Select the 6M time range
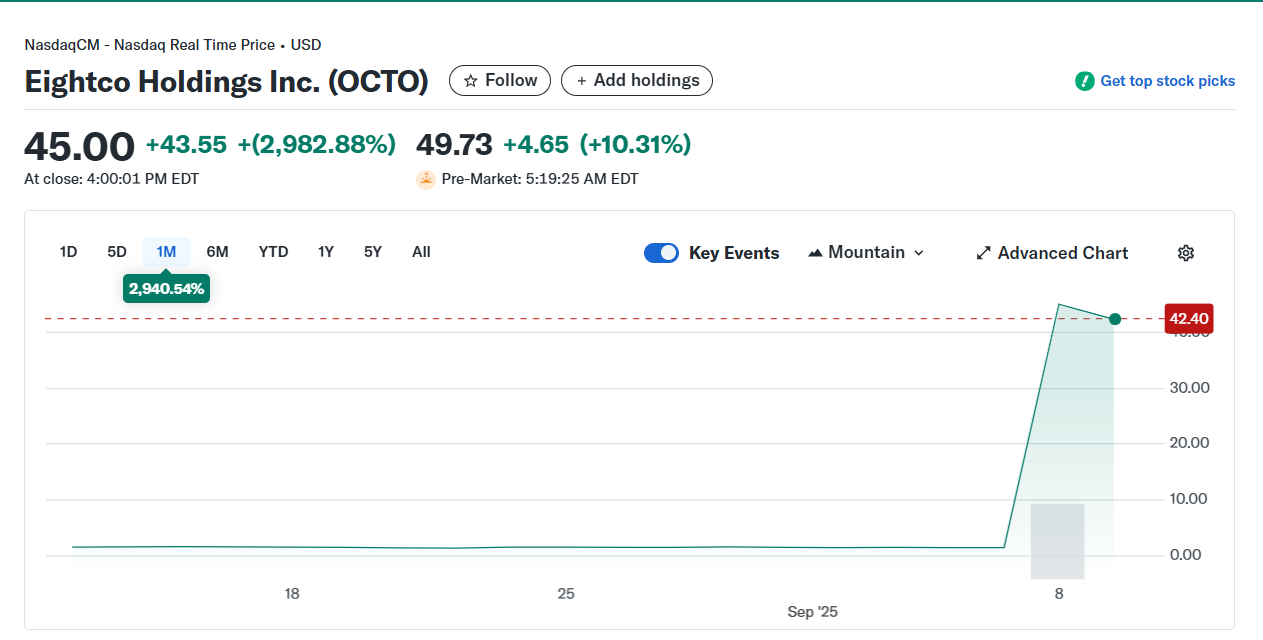 click(217, 252)
